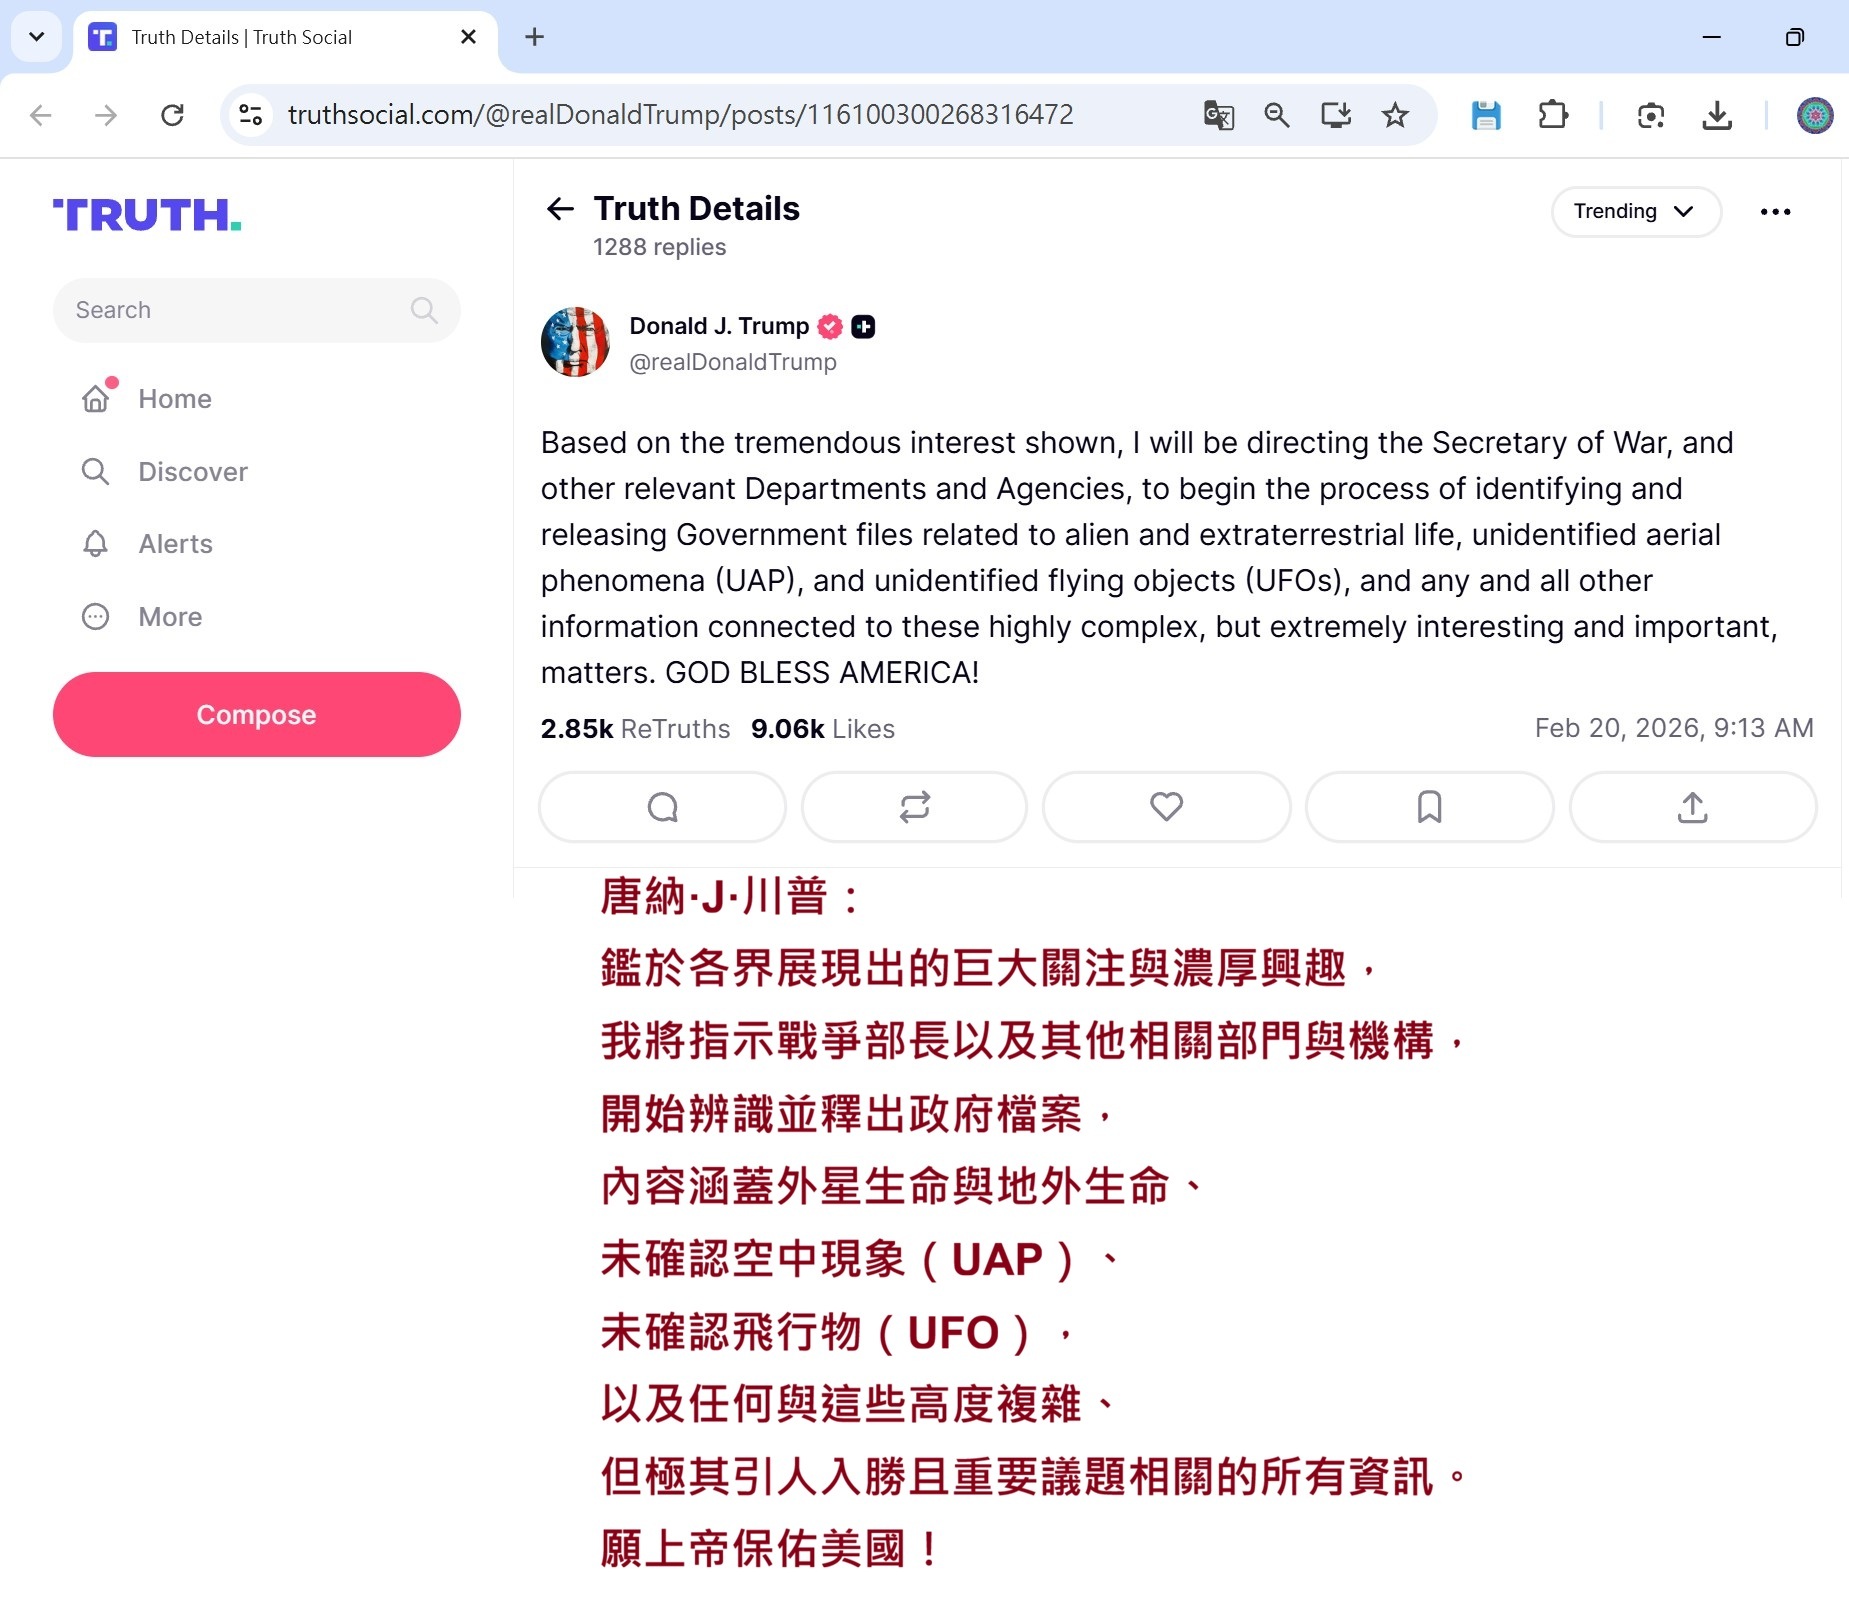
Task: Focus the Search input field
Action: (x=256, y=310)
